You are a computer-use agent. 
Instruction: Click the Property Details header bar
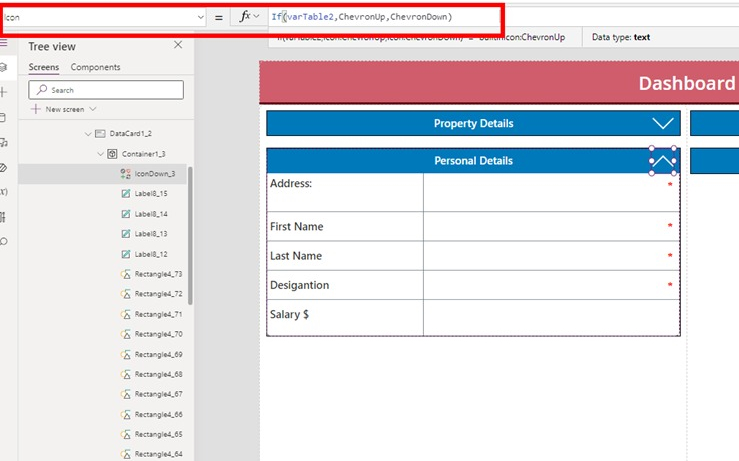(x=473, y=123)
